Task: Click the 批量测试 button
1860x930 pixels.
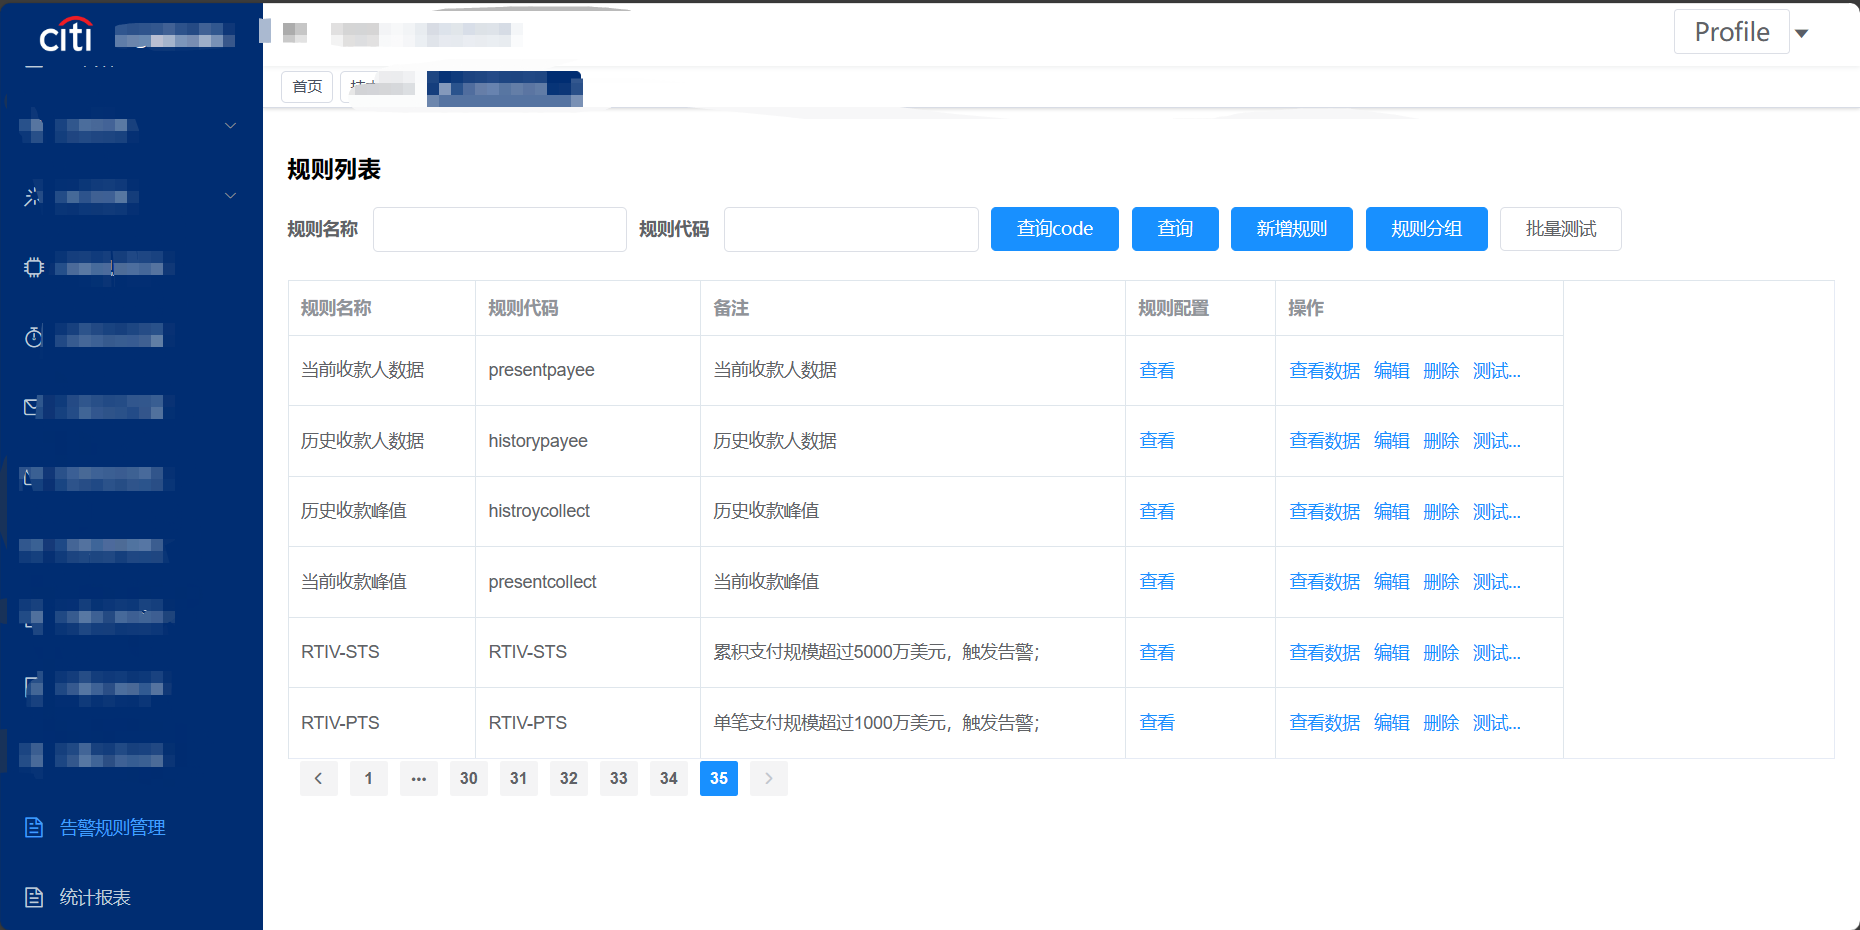Action: tap(1561, 229)
